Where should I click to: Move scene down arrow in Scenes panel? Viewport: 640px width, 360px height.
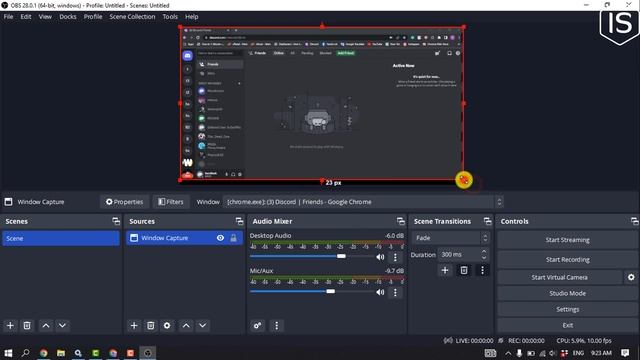tap(62, 325)
